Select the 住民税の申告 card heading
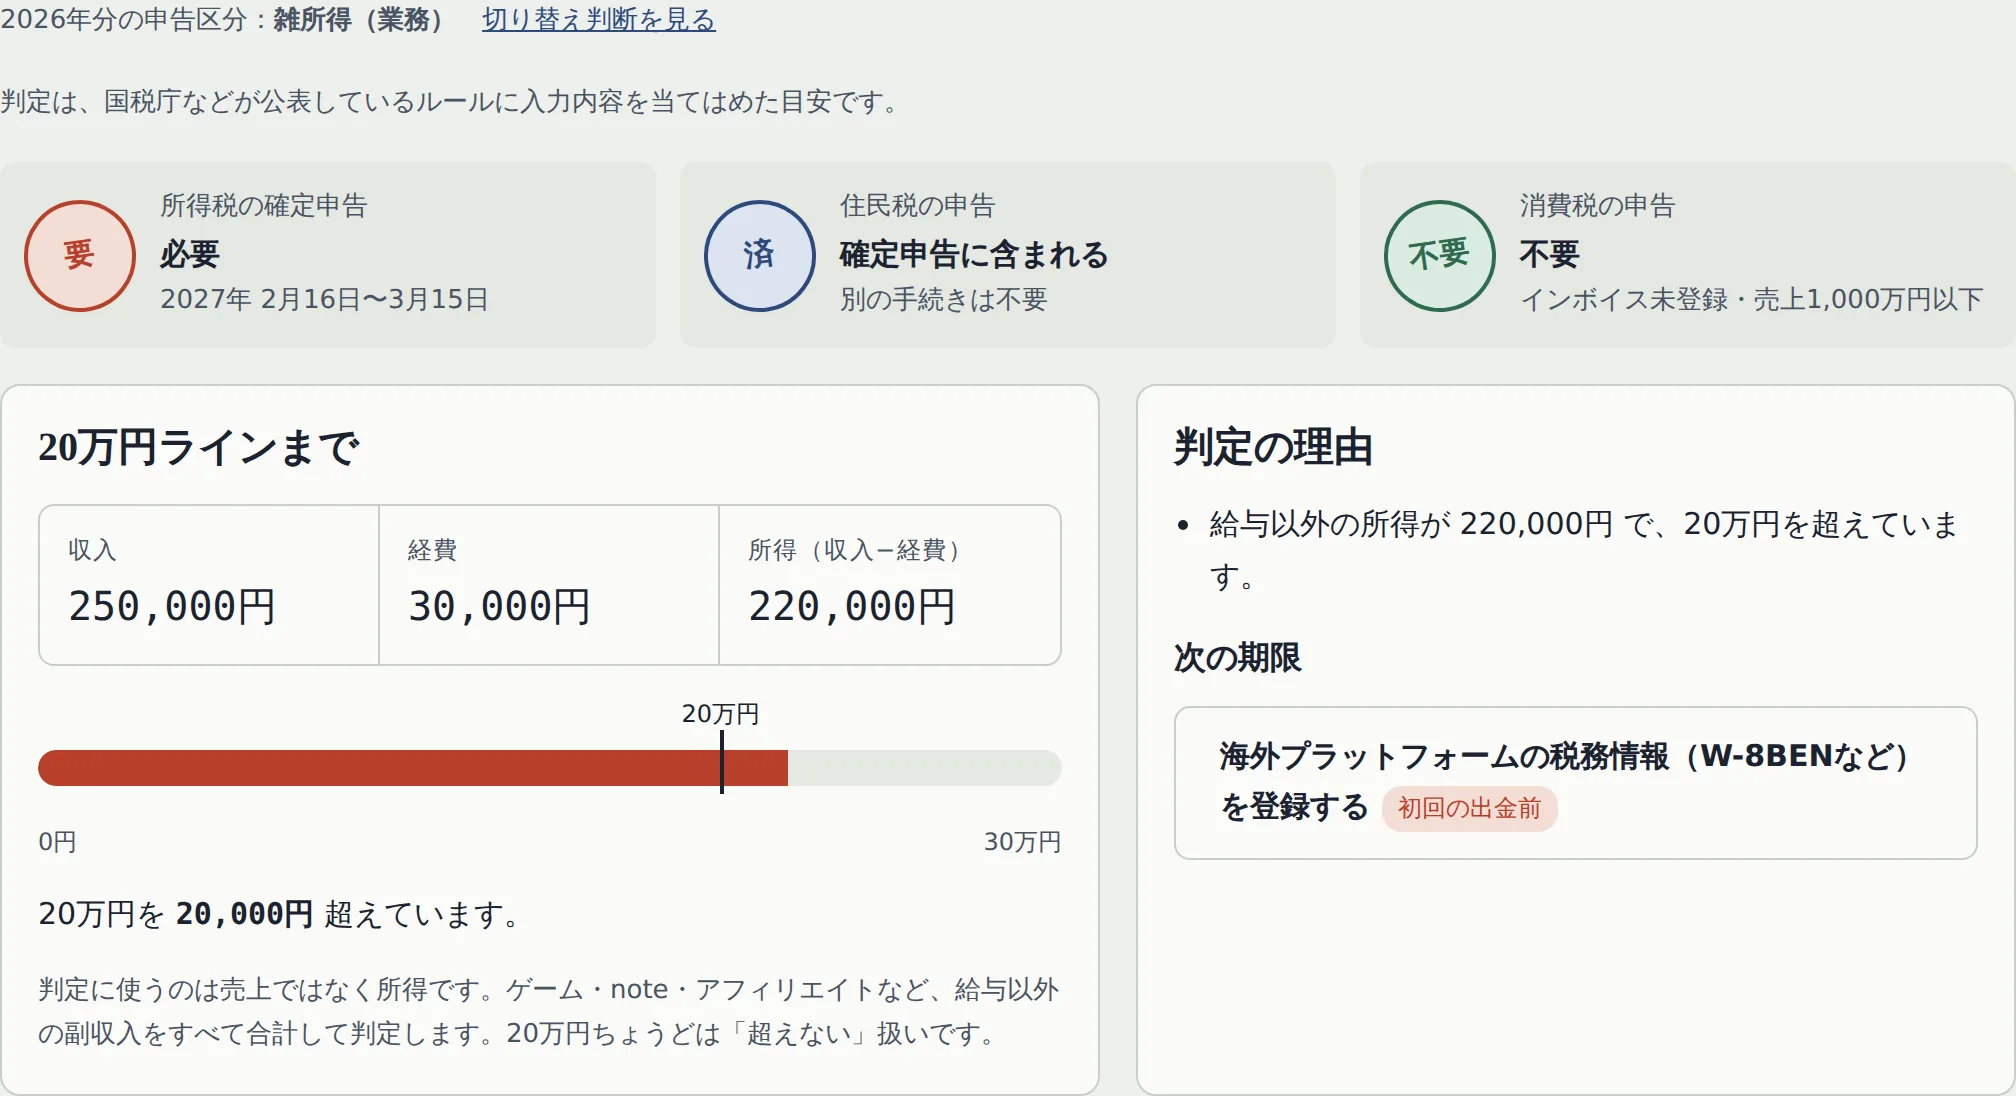The width and height of the screenshot is (2016, 1096). [918, 206]
